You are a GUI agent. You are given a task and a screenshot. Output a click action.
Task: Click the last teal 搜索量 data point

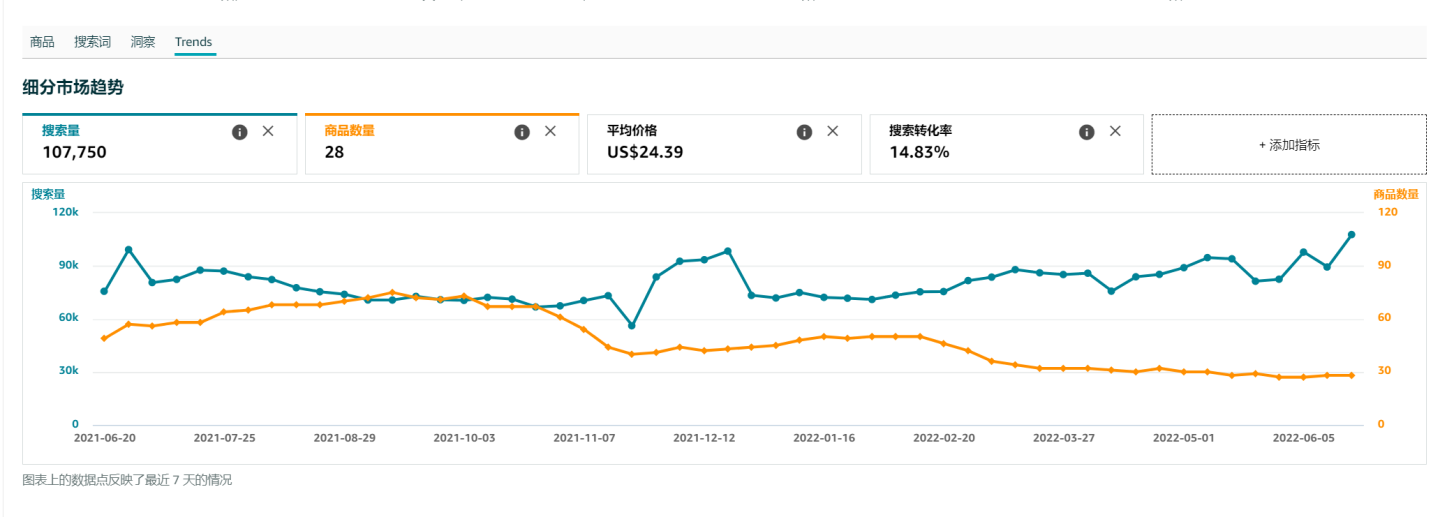(x=1351, y=235)
